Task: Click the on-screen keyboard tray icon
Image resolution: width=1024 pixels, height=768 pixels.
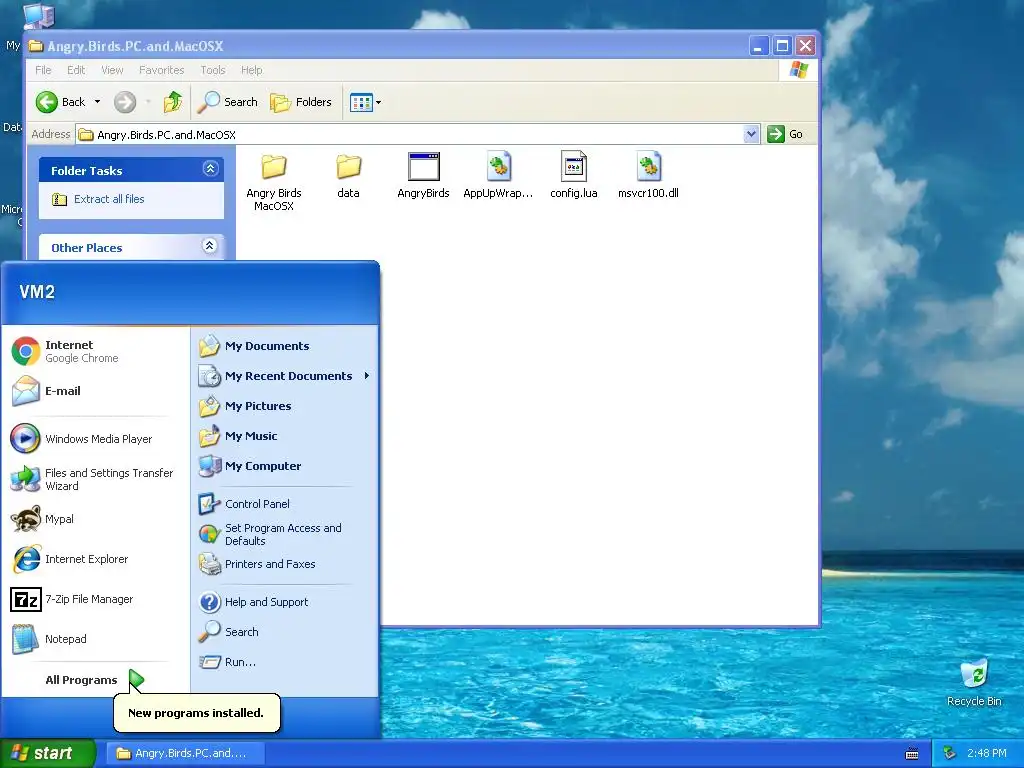Action: point(912,754)
